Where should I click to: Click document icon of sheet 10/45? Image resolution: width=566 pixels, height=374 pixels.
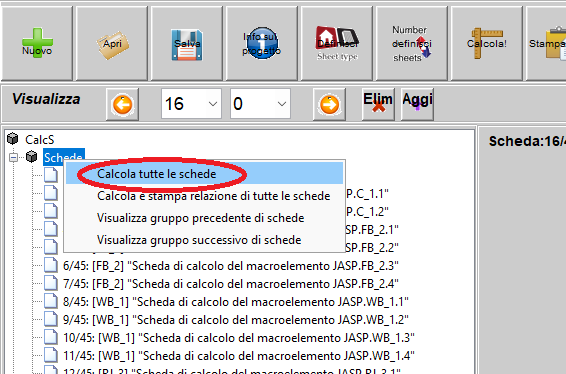click(x=51, y=337)
